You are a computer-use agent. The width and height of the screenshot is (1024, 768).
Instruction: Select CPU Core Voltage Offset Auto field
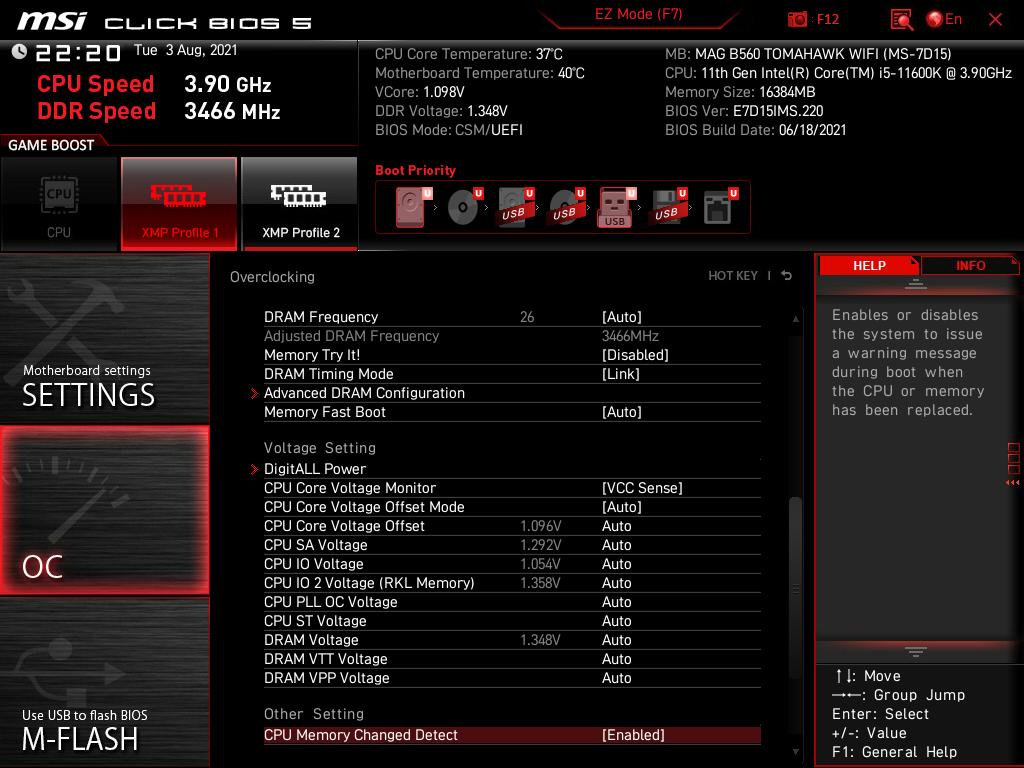tap(616, 526)
